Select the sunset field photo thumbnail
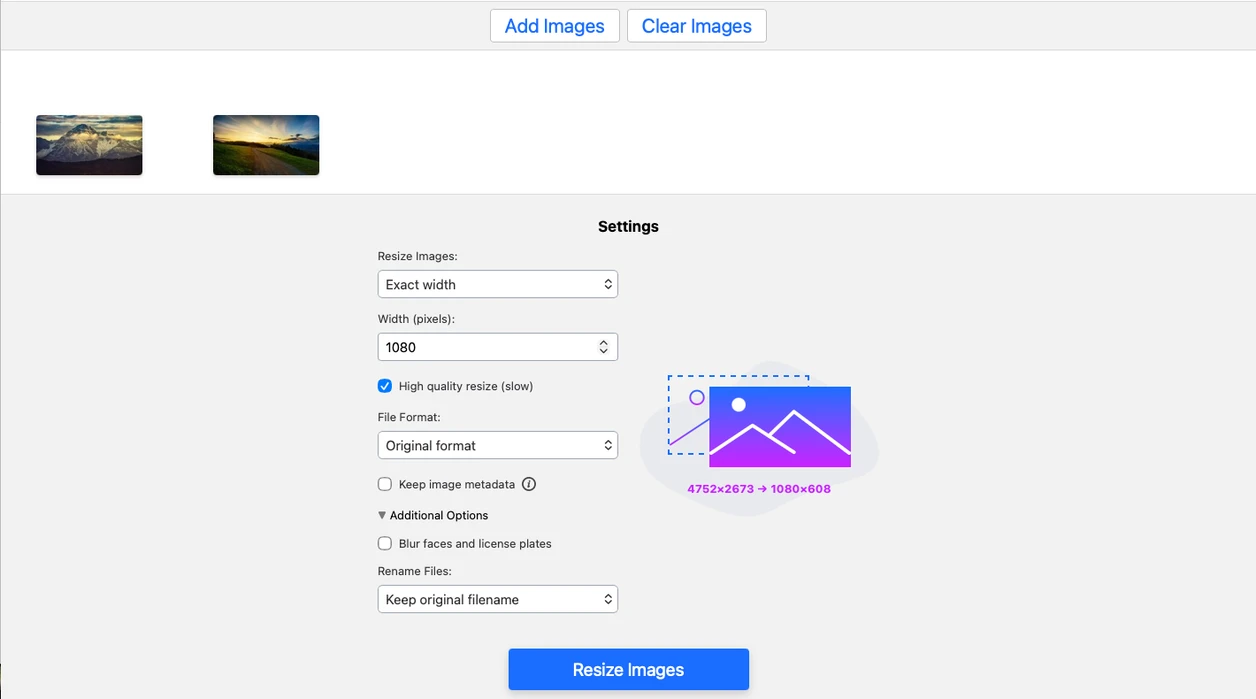This screenshot has width=1256, height=699. click(265, 144)
